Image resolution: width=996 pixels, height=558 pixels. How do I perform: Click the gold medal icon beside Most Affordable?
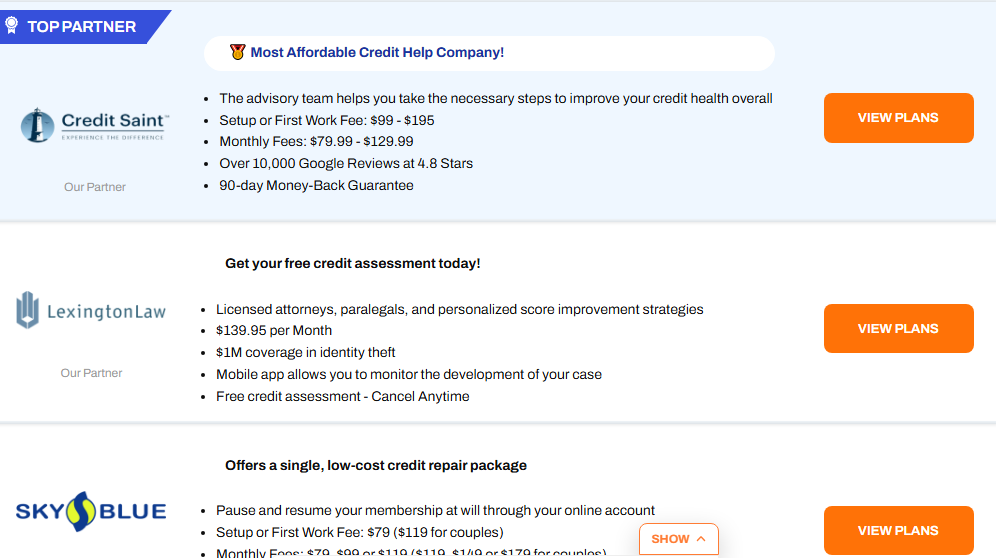click(237, 52)
